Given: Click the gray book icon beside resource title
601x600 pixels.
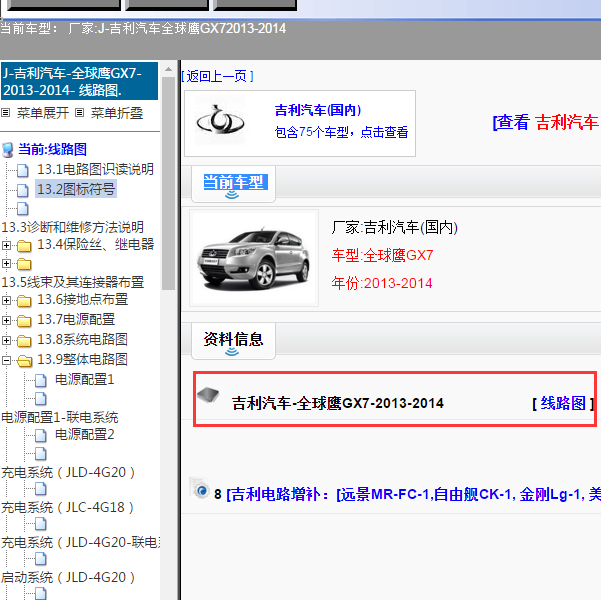Looking at the screenshot, I should point(208,395).
